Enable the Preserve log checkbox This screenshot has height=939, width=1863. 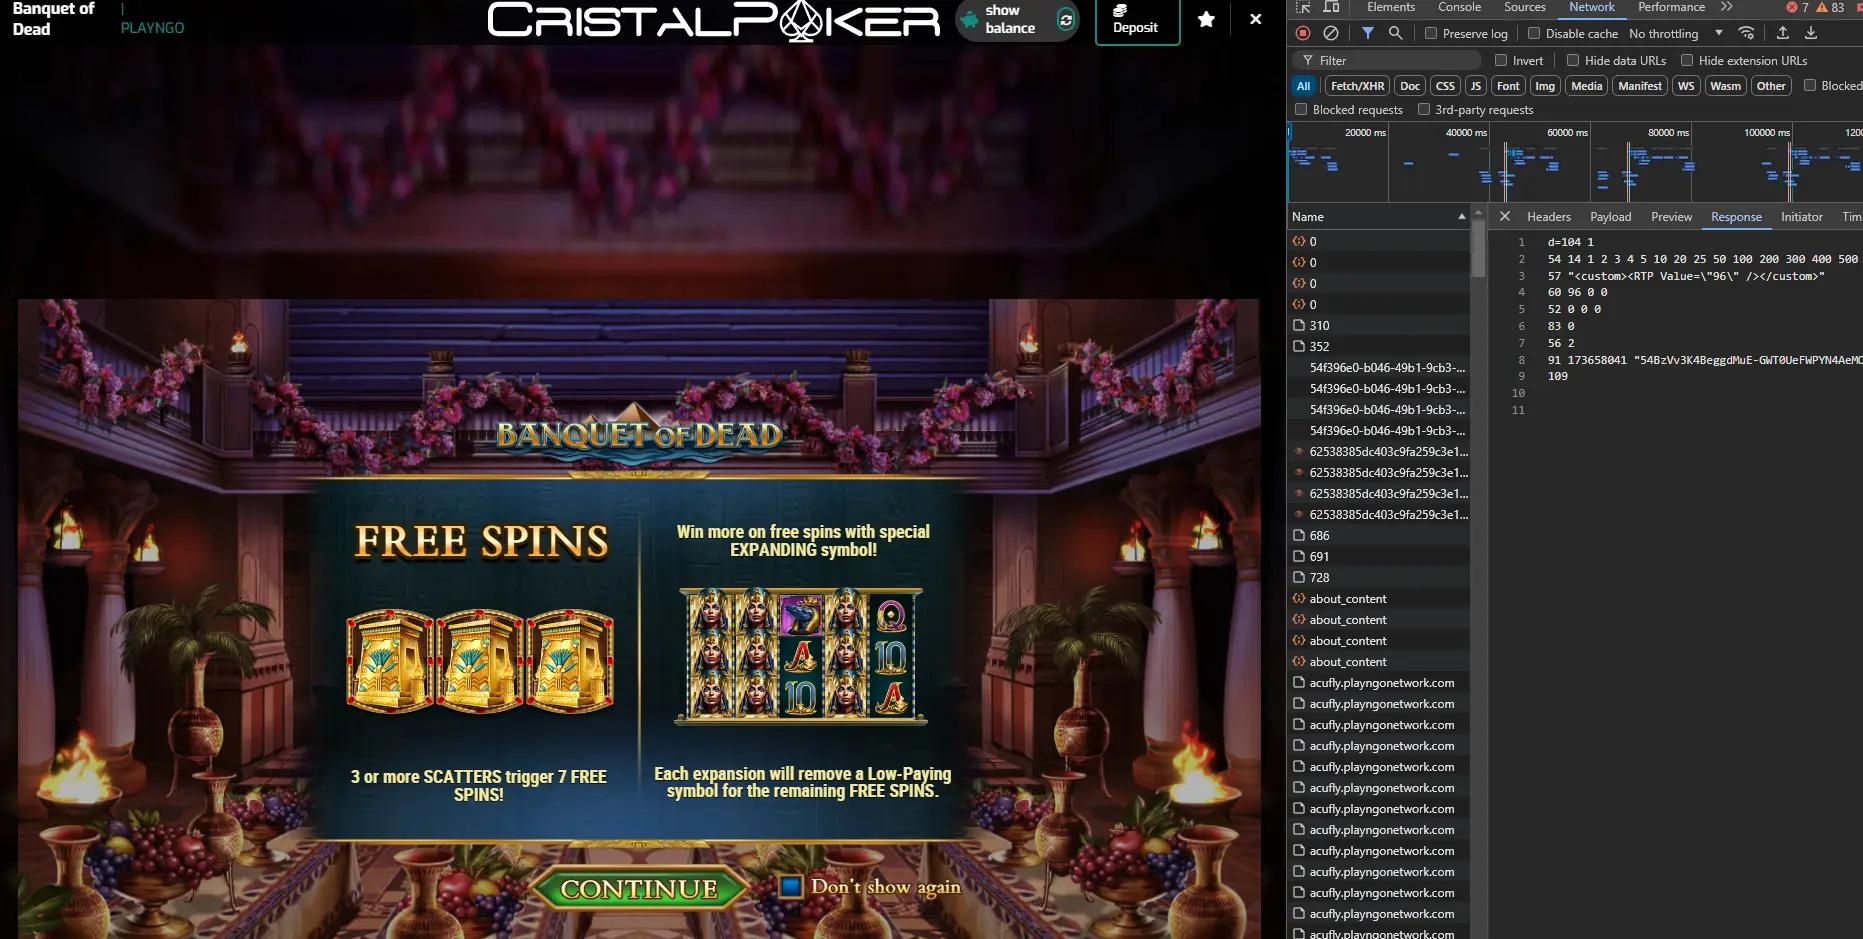pyautogui.click(x=1431, y=33)
